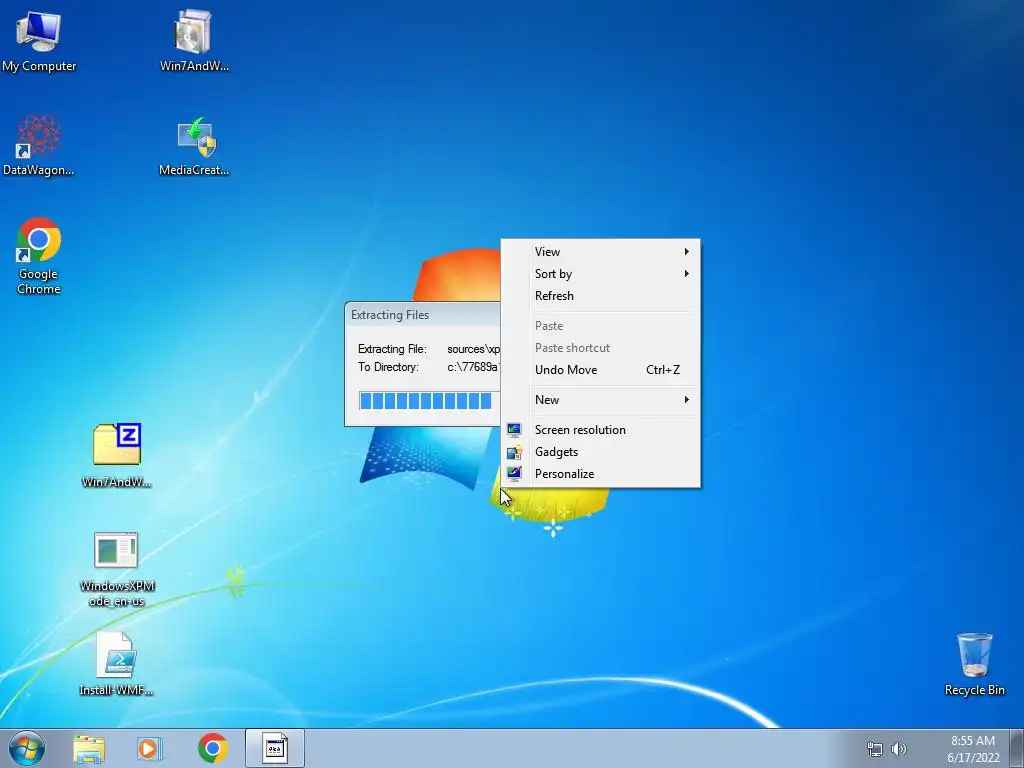
Task: Select the WindowsXPMode_en-us installer icon
Action: tap(116, 569)
